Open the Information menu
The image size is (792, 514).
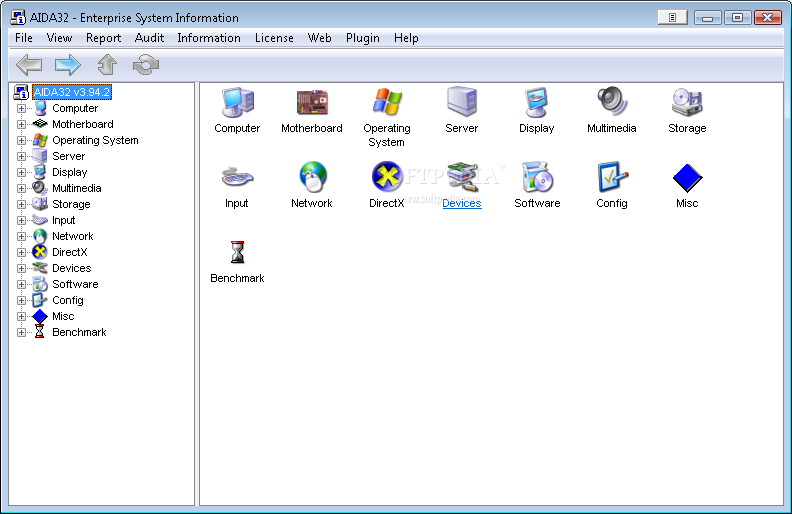click(x=209, y=38)
